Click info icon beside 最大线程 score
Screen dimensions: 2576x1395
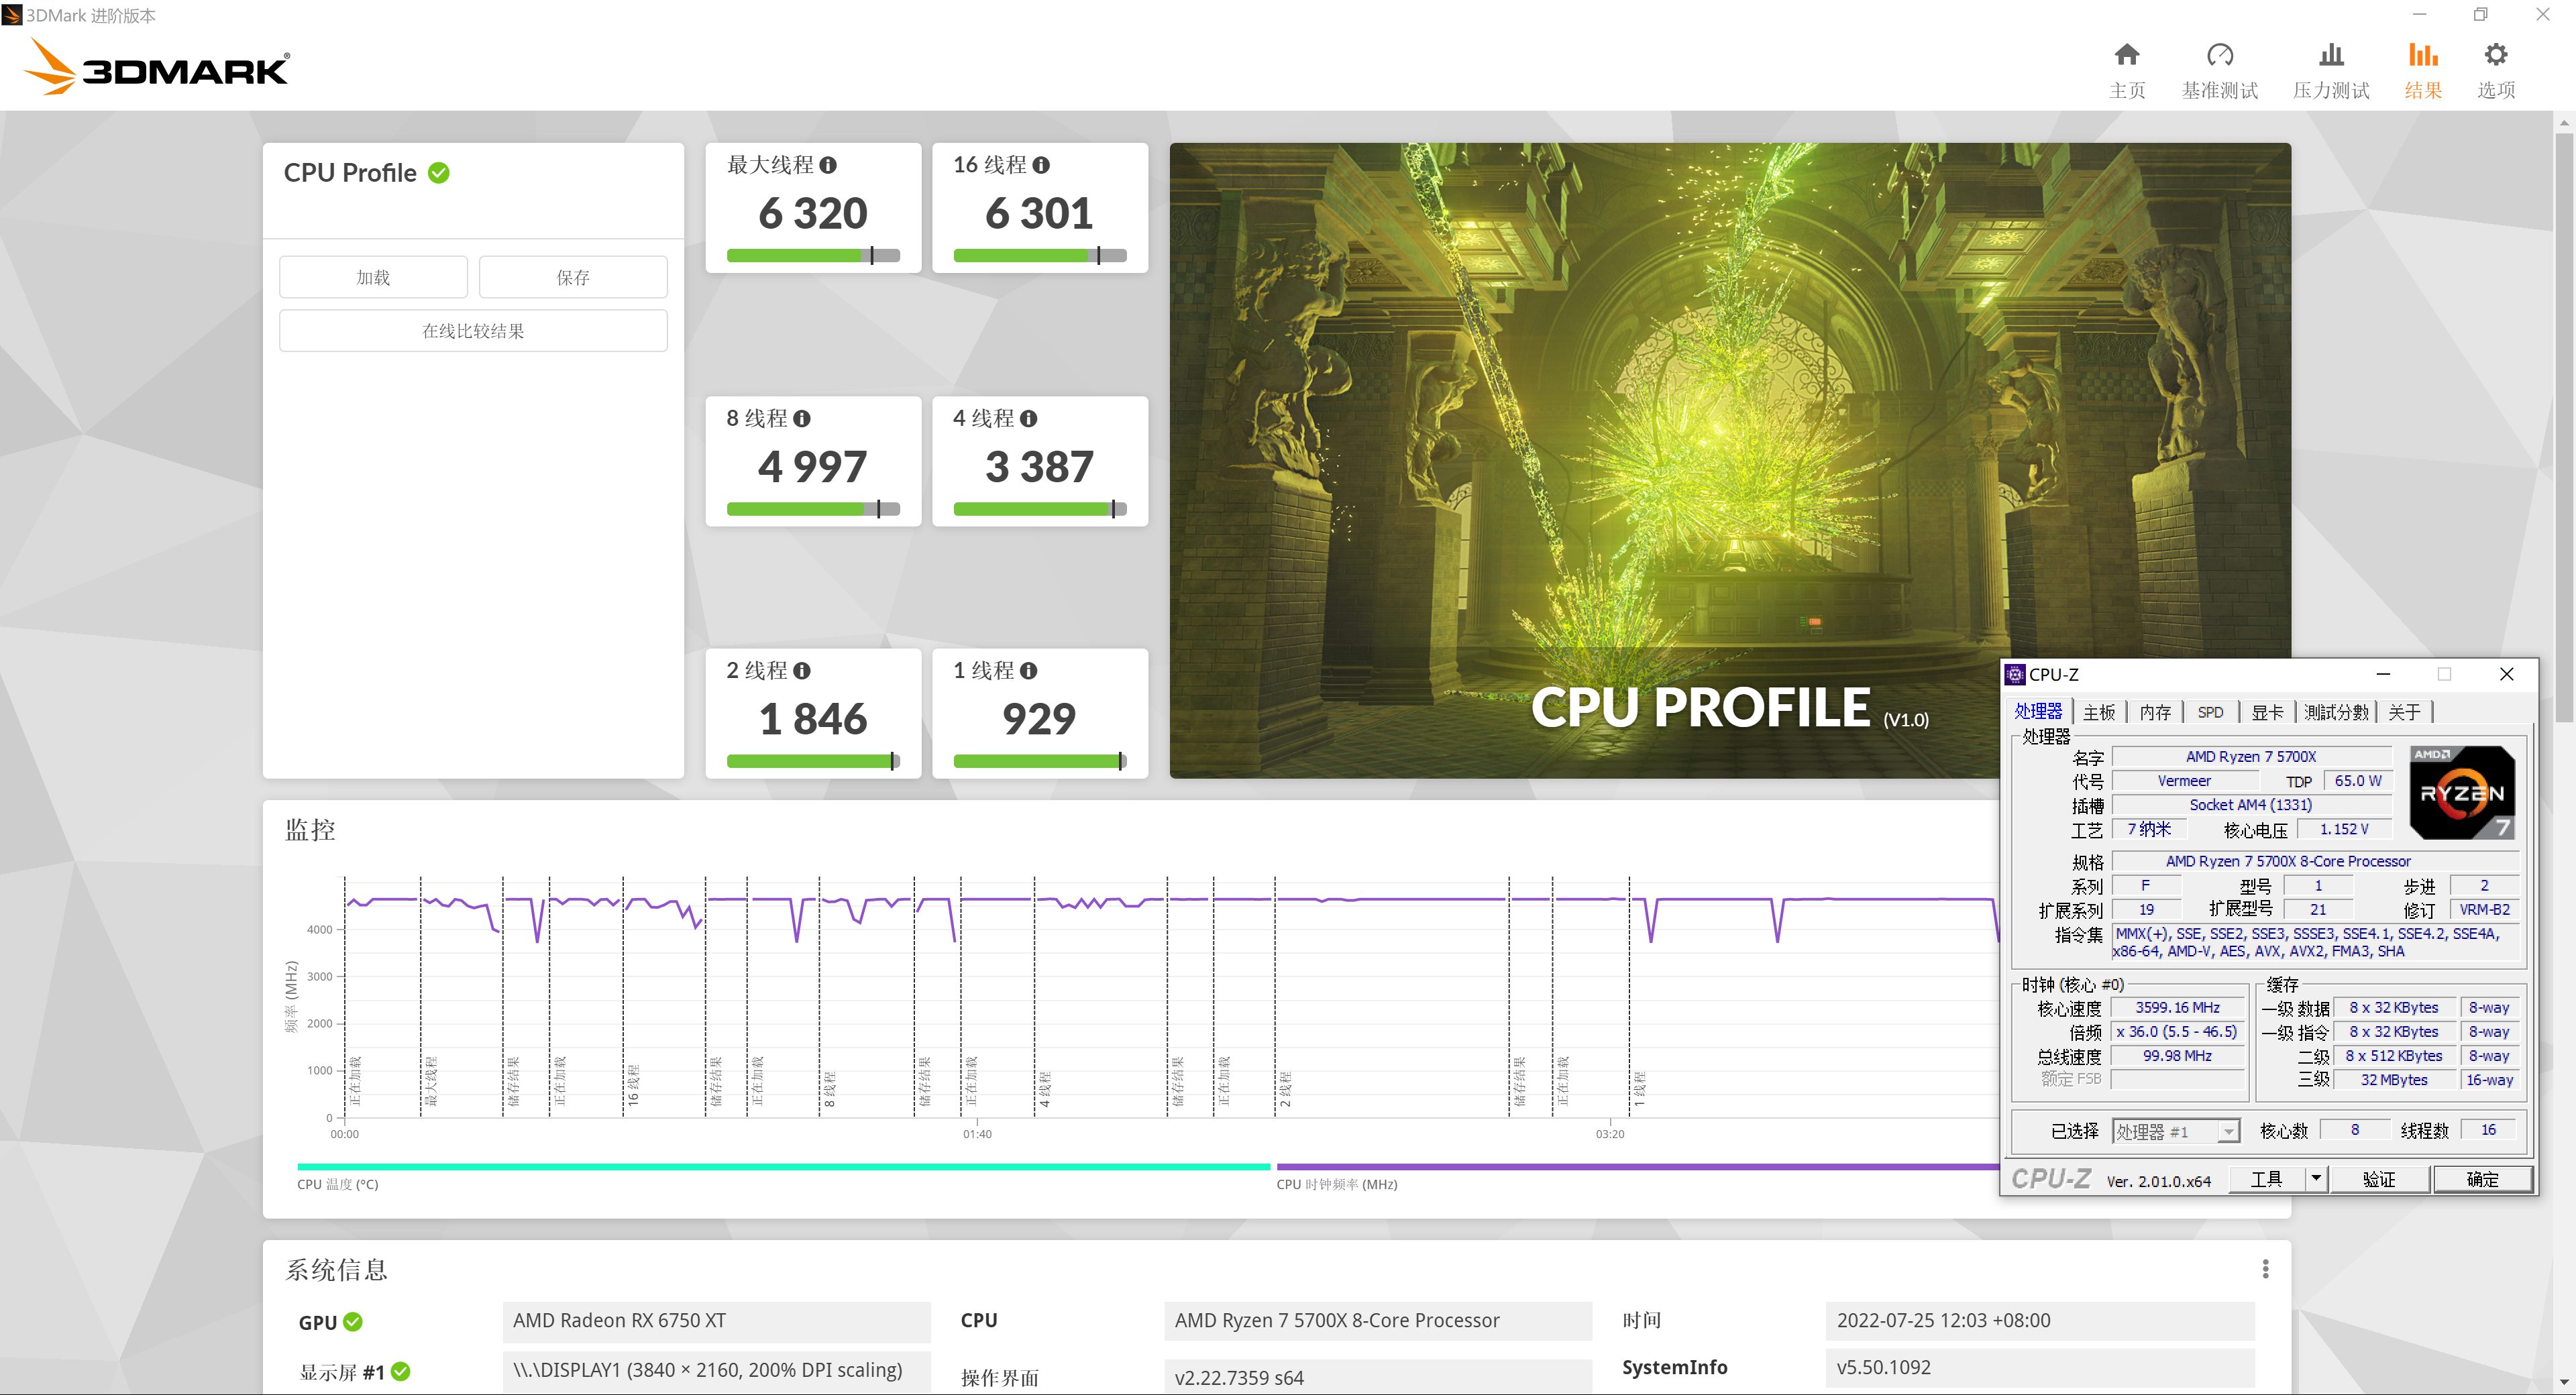(828, 165)
